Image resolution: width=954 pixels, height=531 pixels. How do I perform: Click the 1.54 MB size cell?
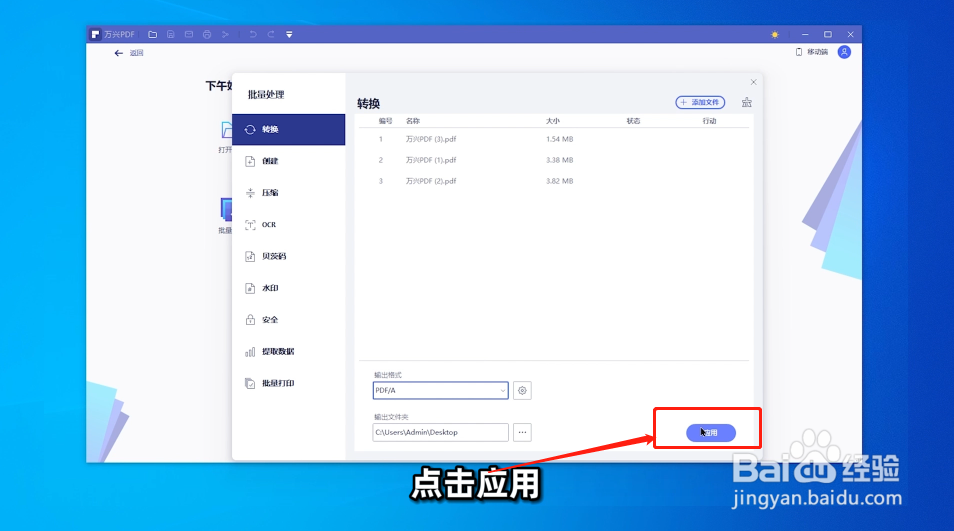click(560, 139)
